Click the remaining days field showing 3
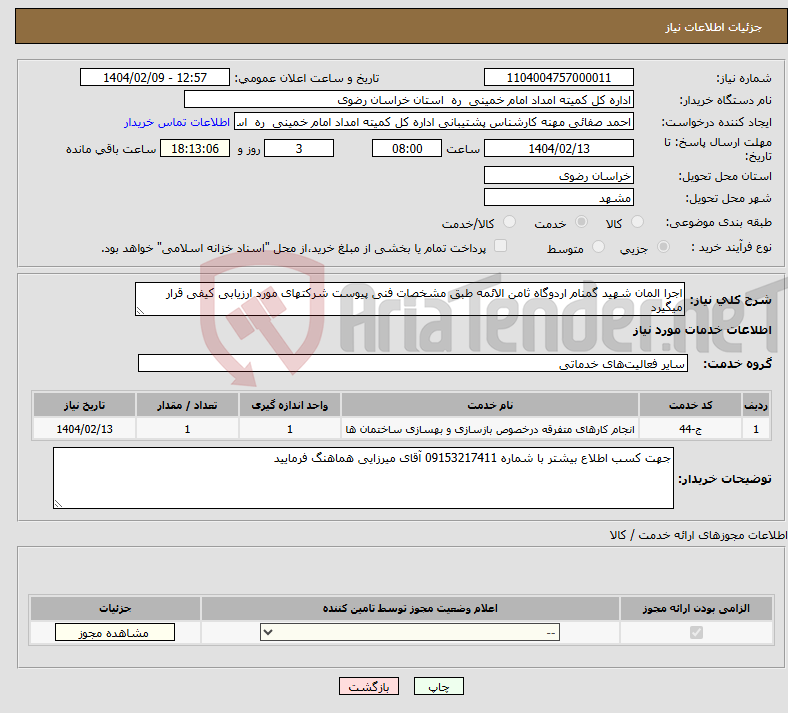This screenshot has width=788, height=713. point(299,148)
